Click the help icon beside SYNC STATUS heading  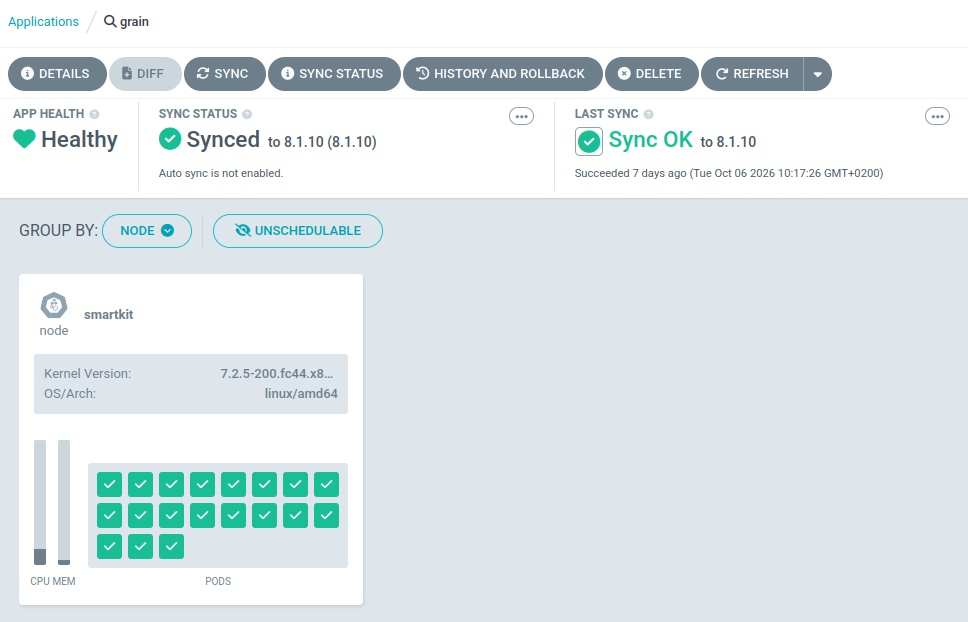tap(247, 114)
